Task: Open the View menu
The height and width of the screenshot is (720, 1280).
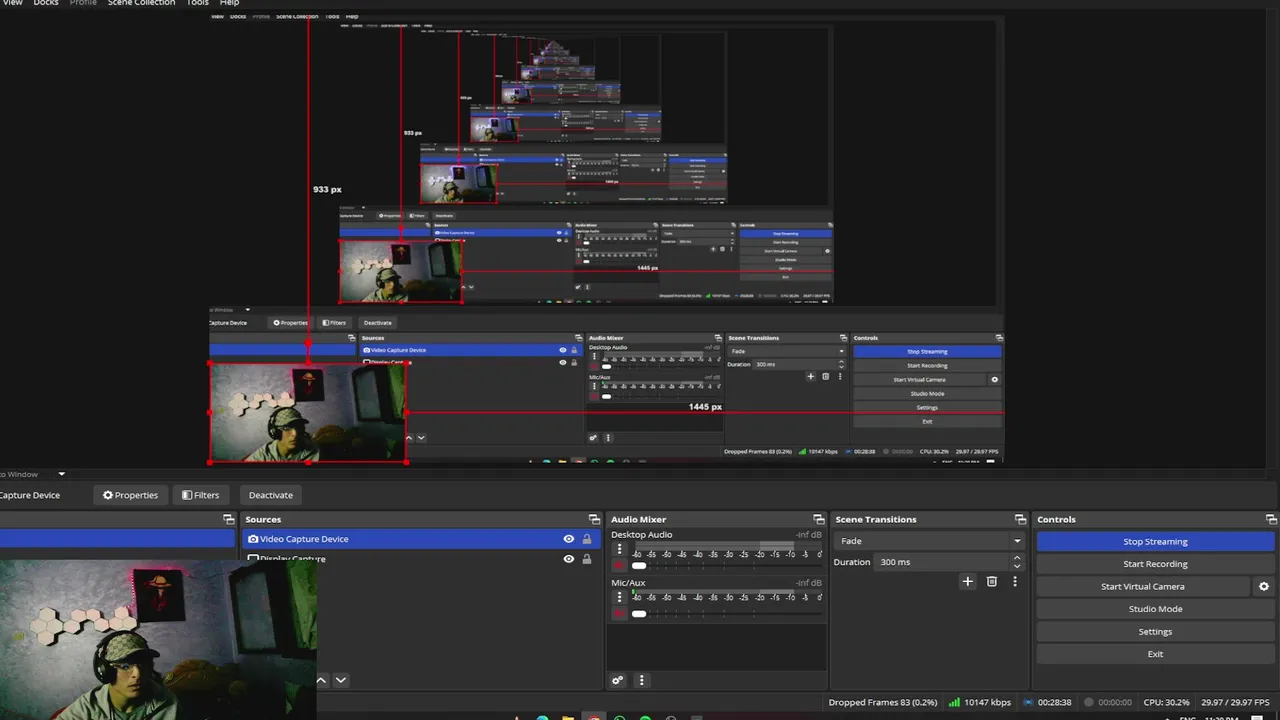Action: [11, 3]
